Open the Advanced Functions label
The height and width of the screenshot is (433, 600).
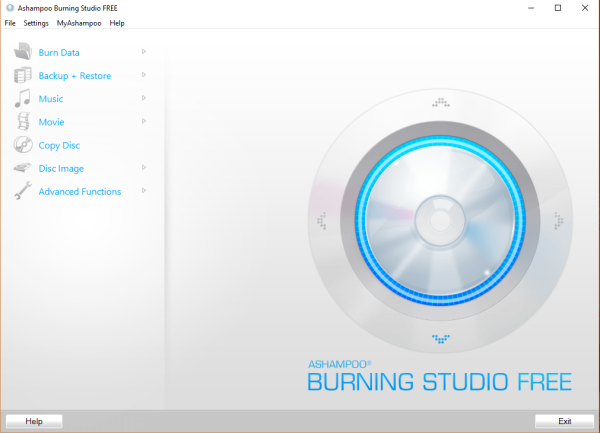80,192
